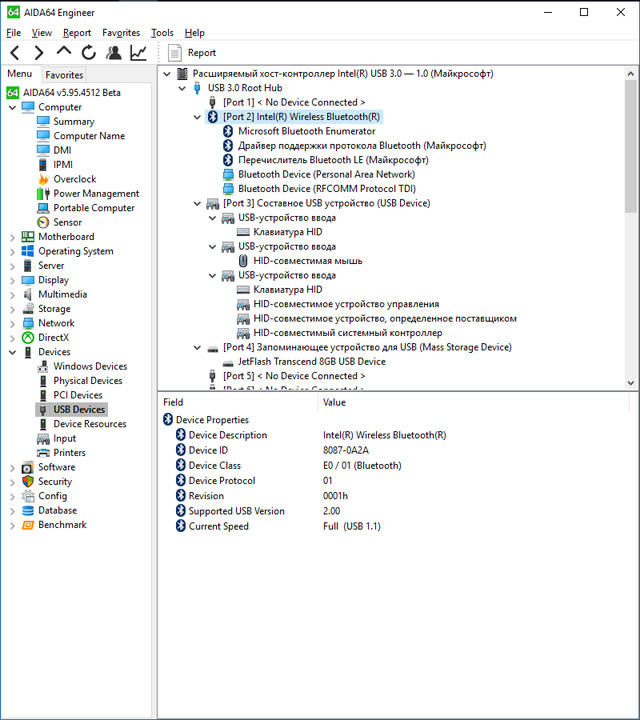640x720 pixels.
Task: Open the user icon in the toolbar
Action: point(113,53)
